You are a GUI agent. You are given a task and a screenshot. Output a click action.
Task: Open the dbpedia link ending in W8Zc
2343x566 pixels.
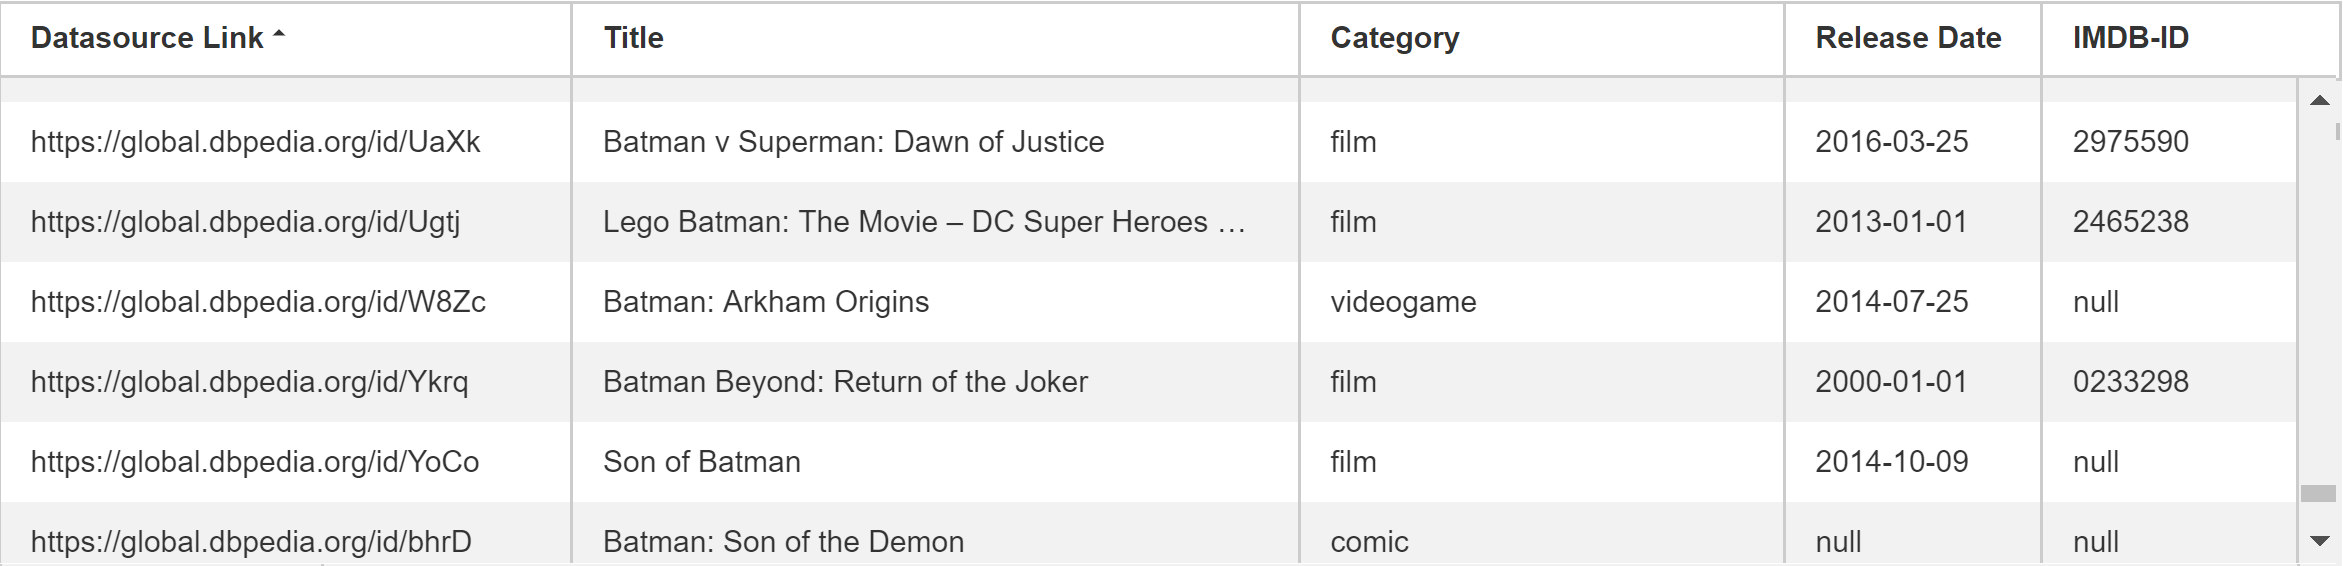[258, 302]
